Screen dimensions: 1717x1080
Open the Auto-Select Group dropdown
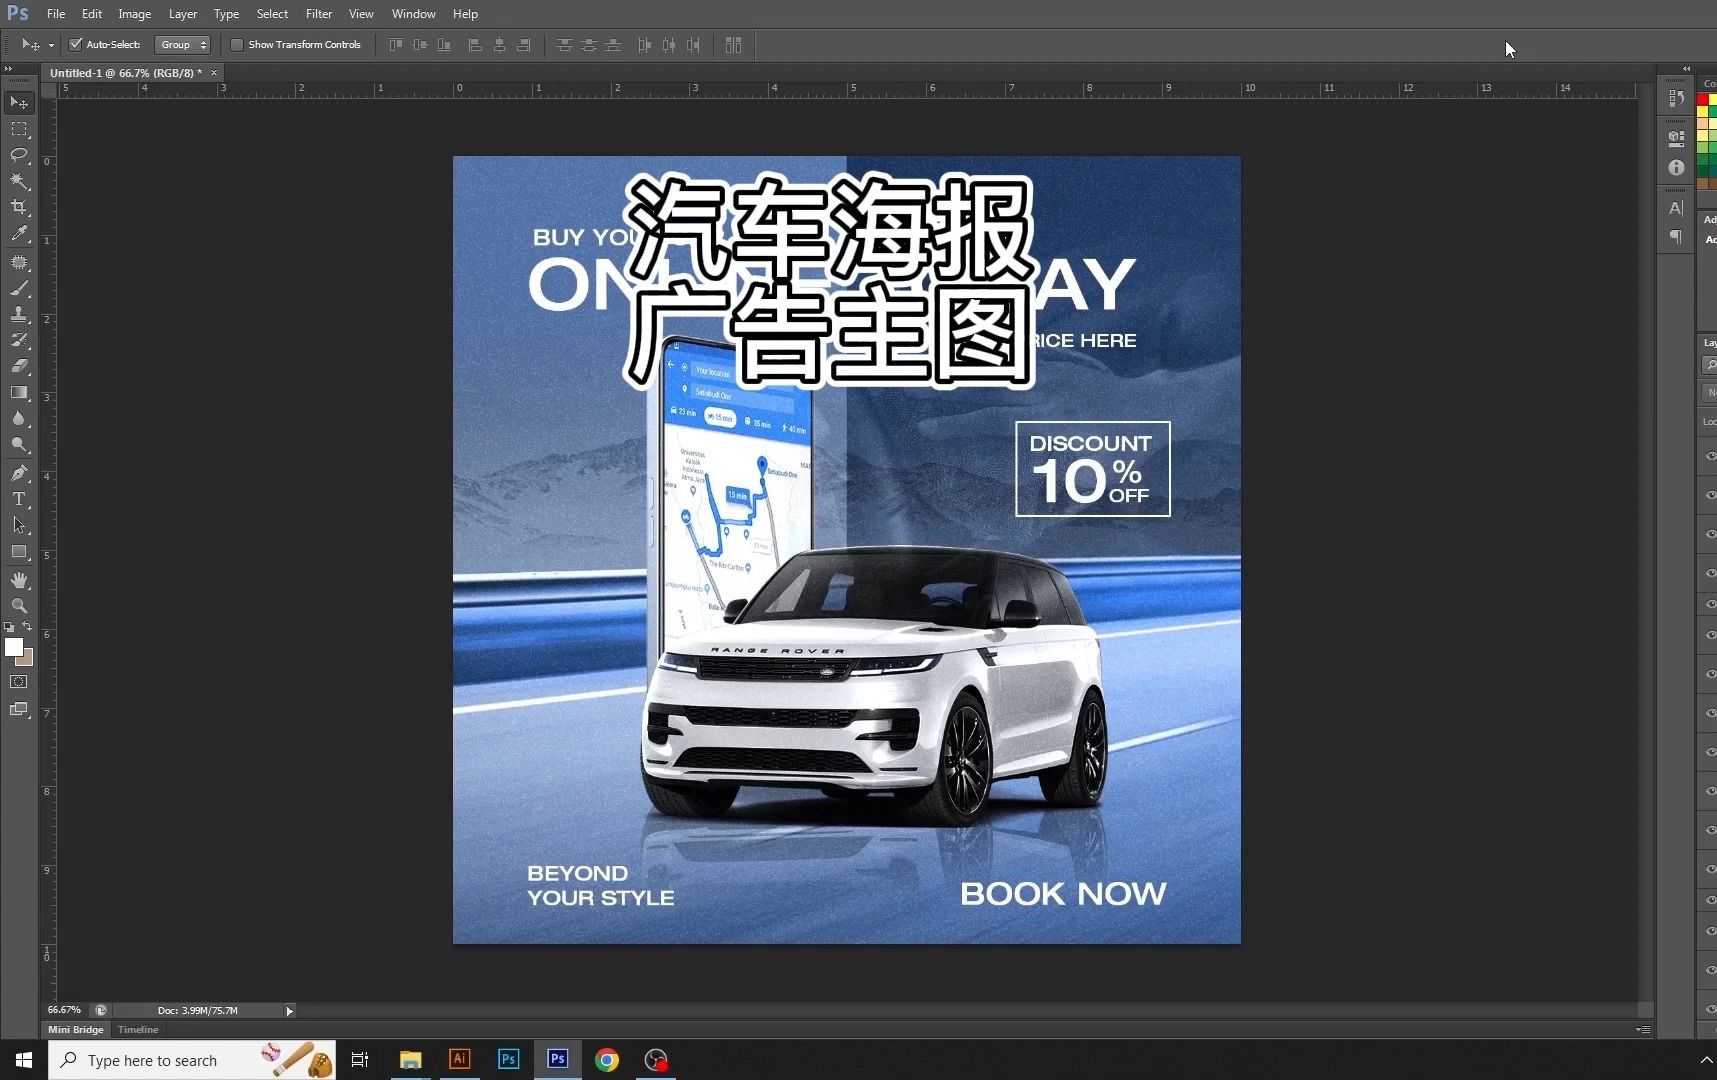(183, 45)
